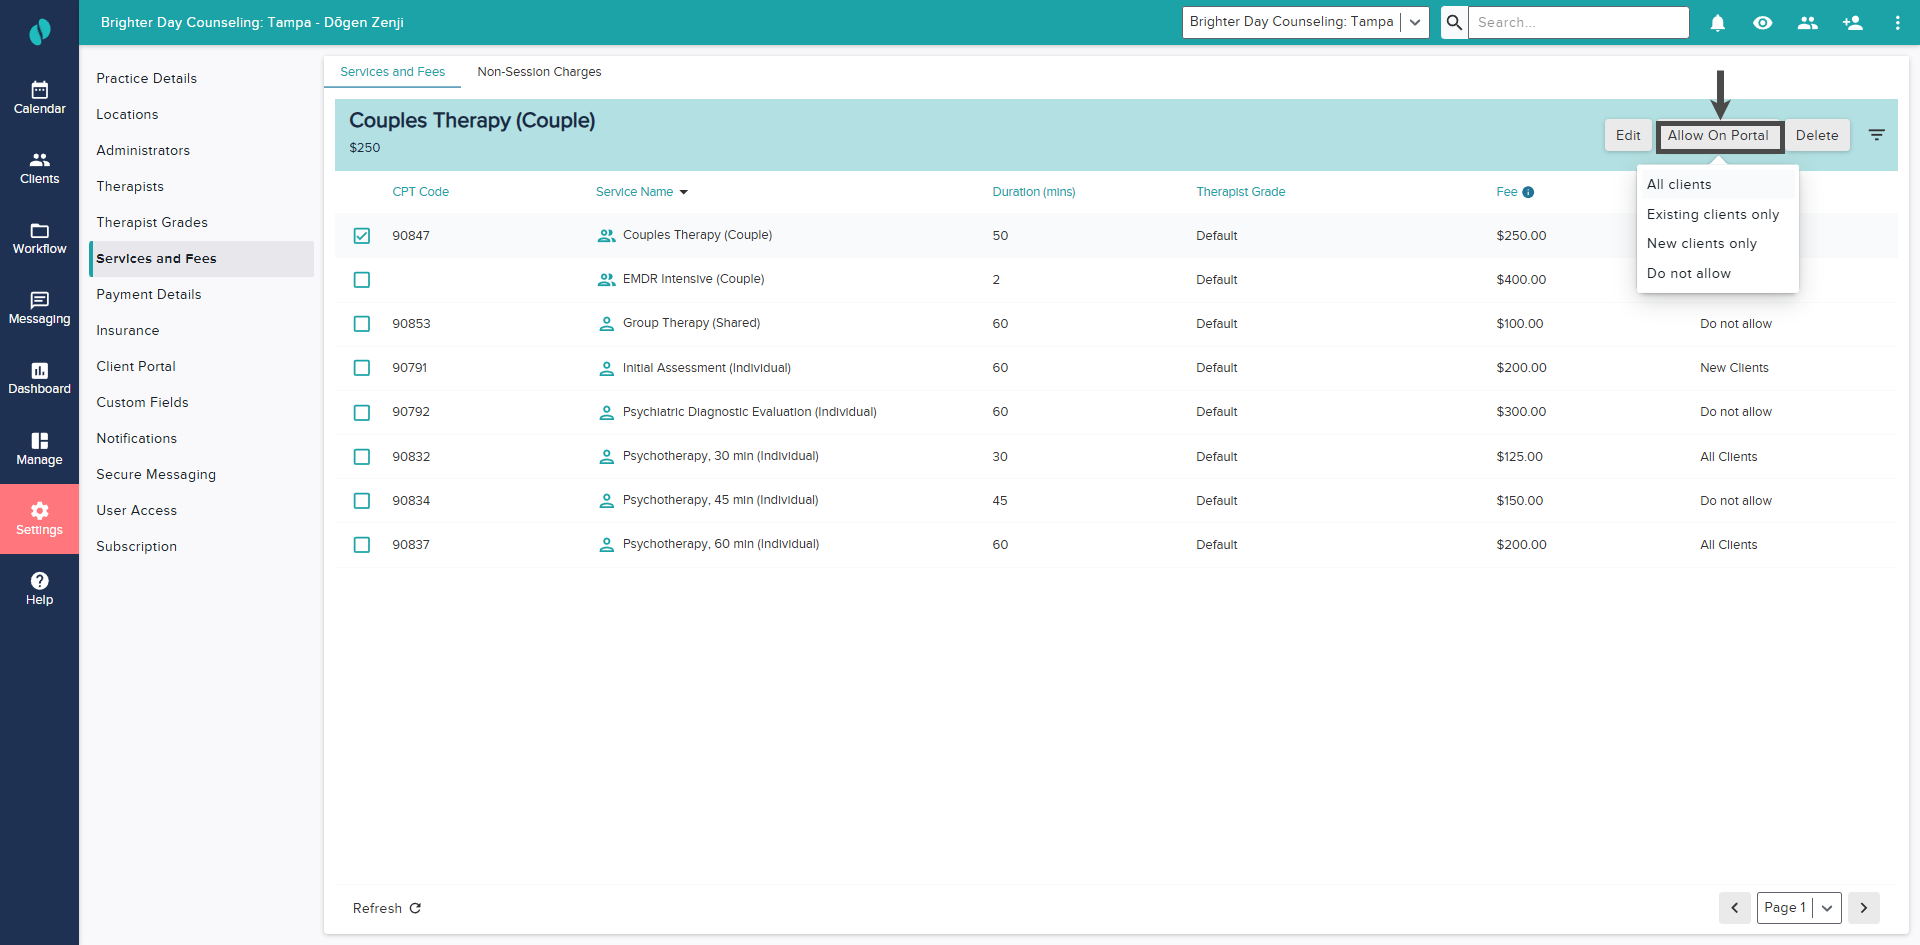Focus the Search input field
Image resolution: width=1920 pixels, height=945 pixels.
tap(1579, 22)
